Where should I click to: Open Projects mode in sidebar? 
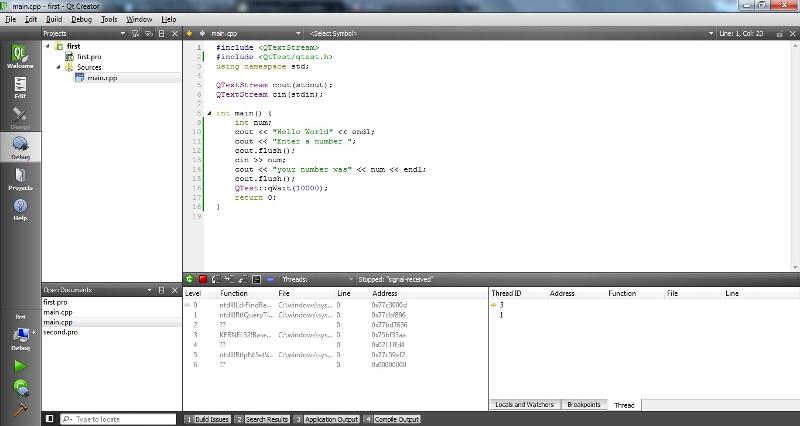[20, 179]
